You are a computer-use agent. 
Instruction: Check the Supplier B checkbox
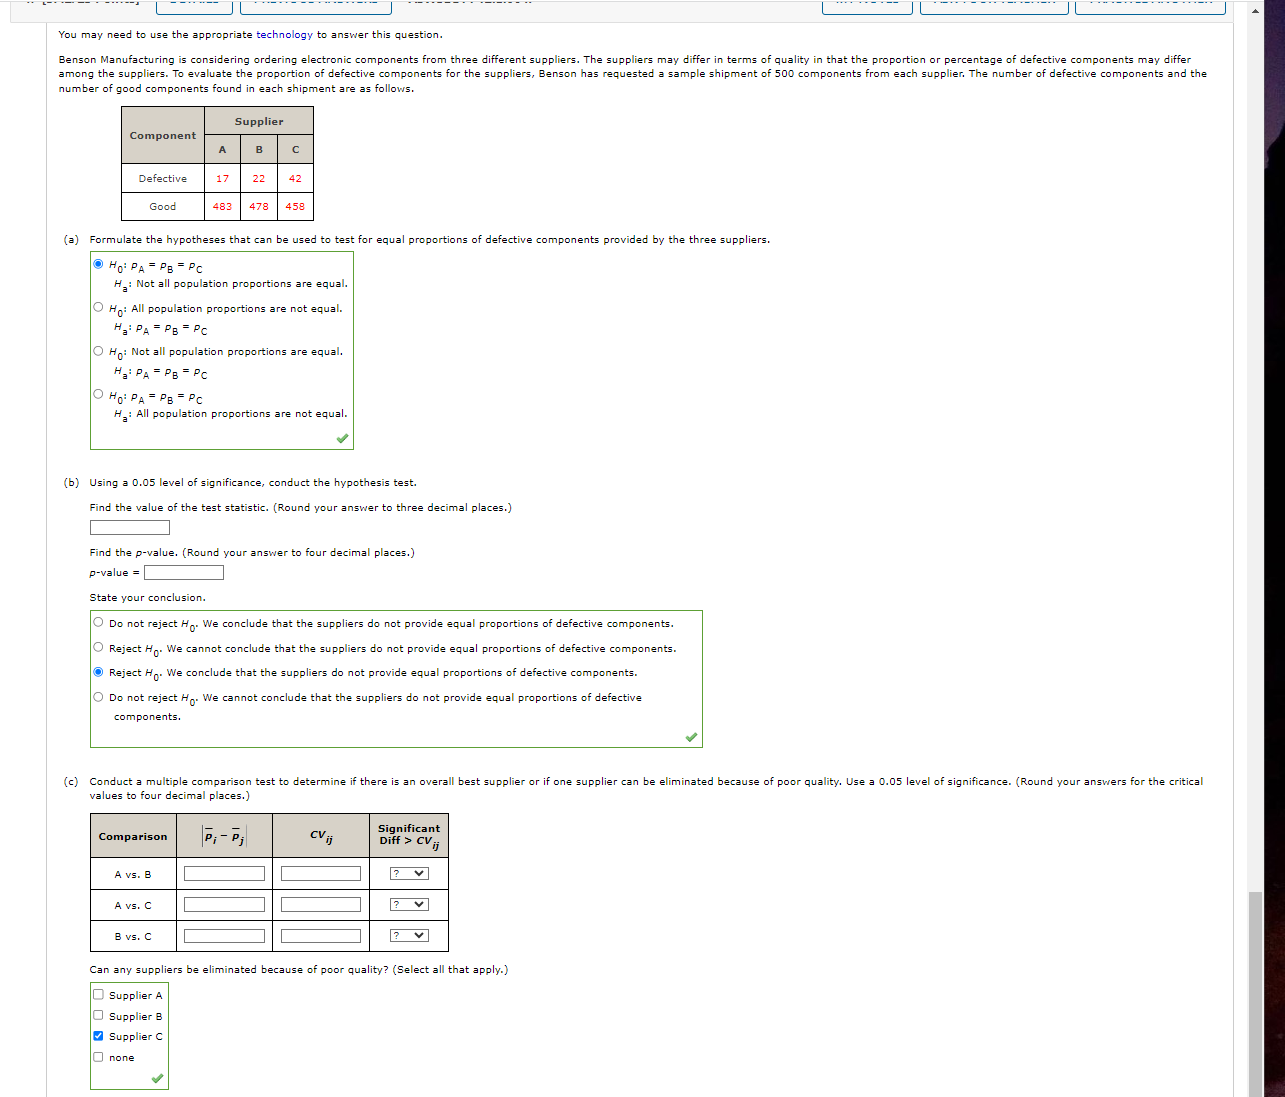pyautogui.click(x=98, y=1015)
